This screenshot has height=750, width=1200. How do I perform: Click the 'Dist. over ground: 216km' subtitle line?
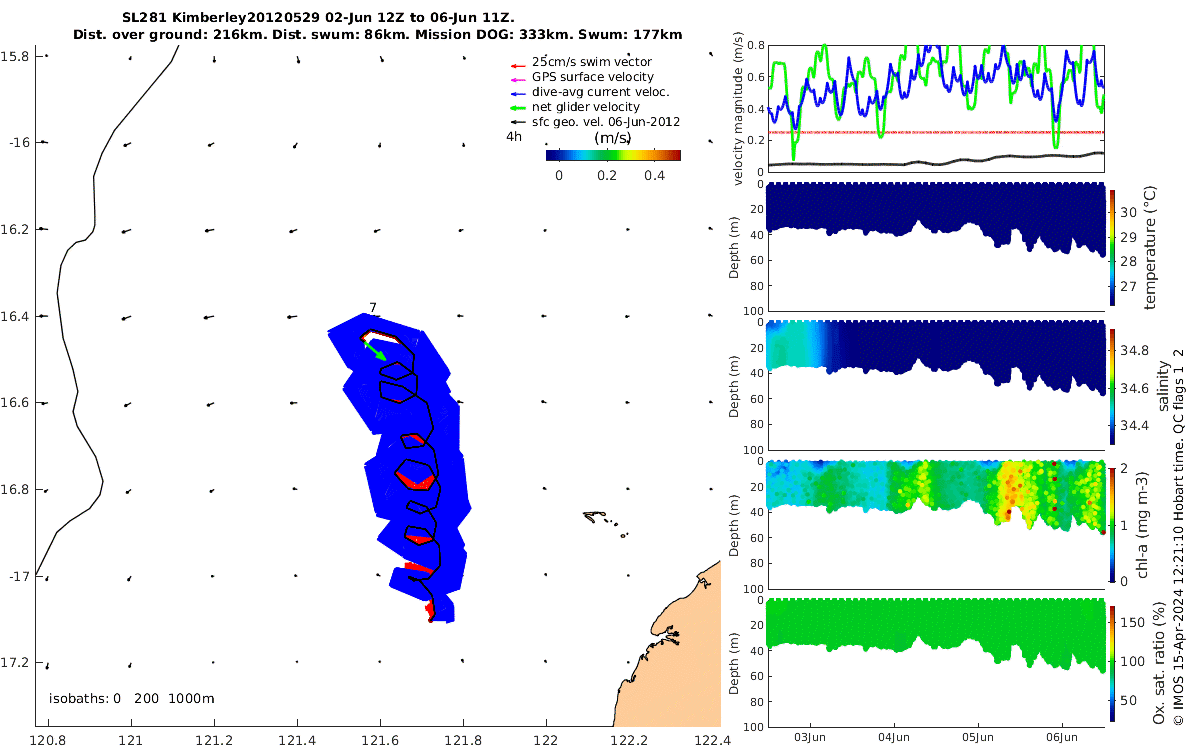[x=378, y=35]
